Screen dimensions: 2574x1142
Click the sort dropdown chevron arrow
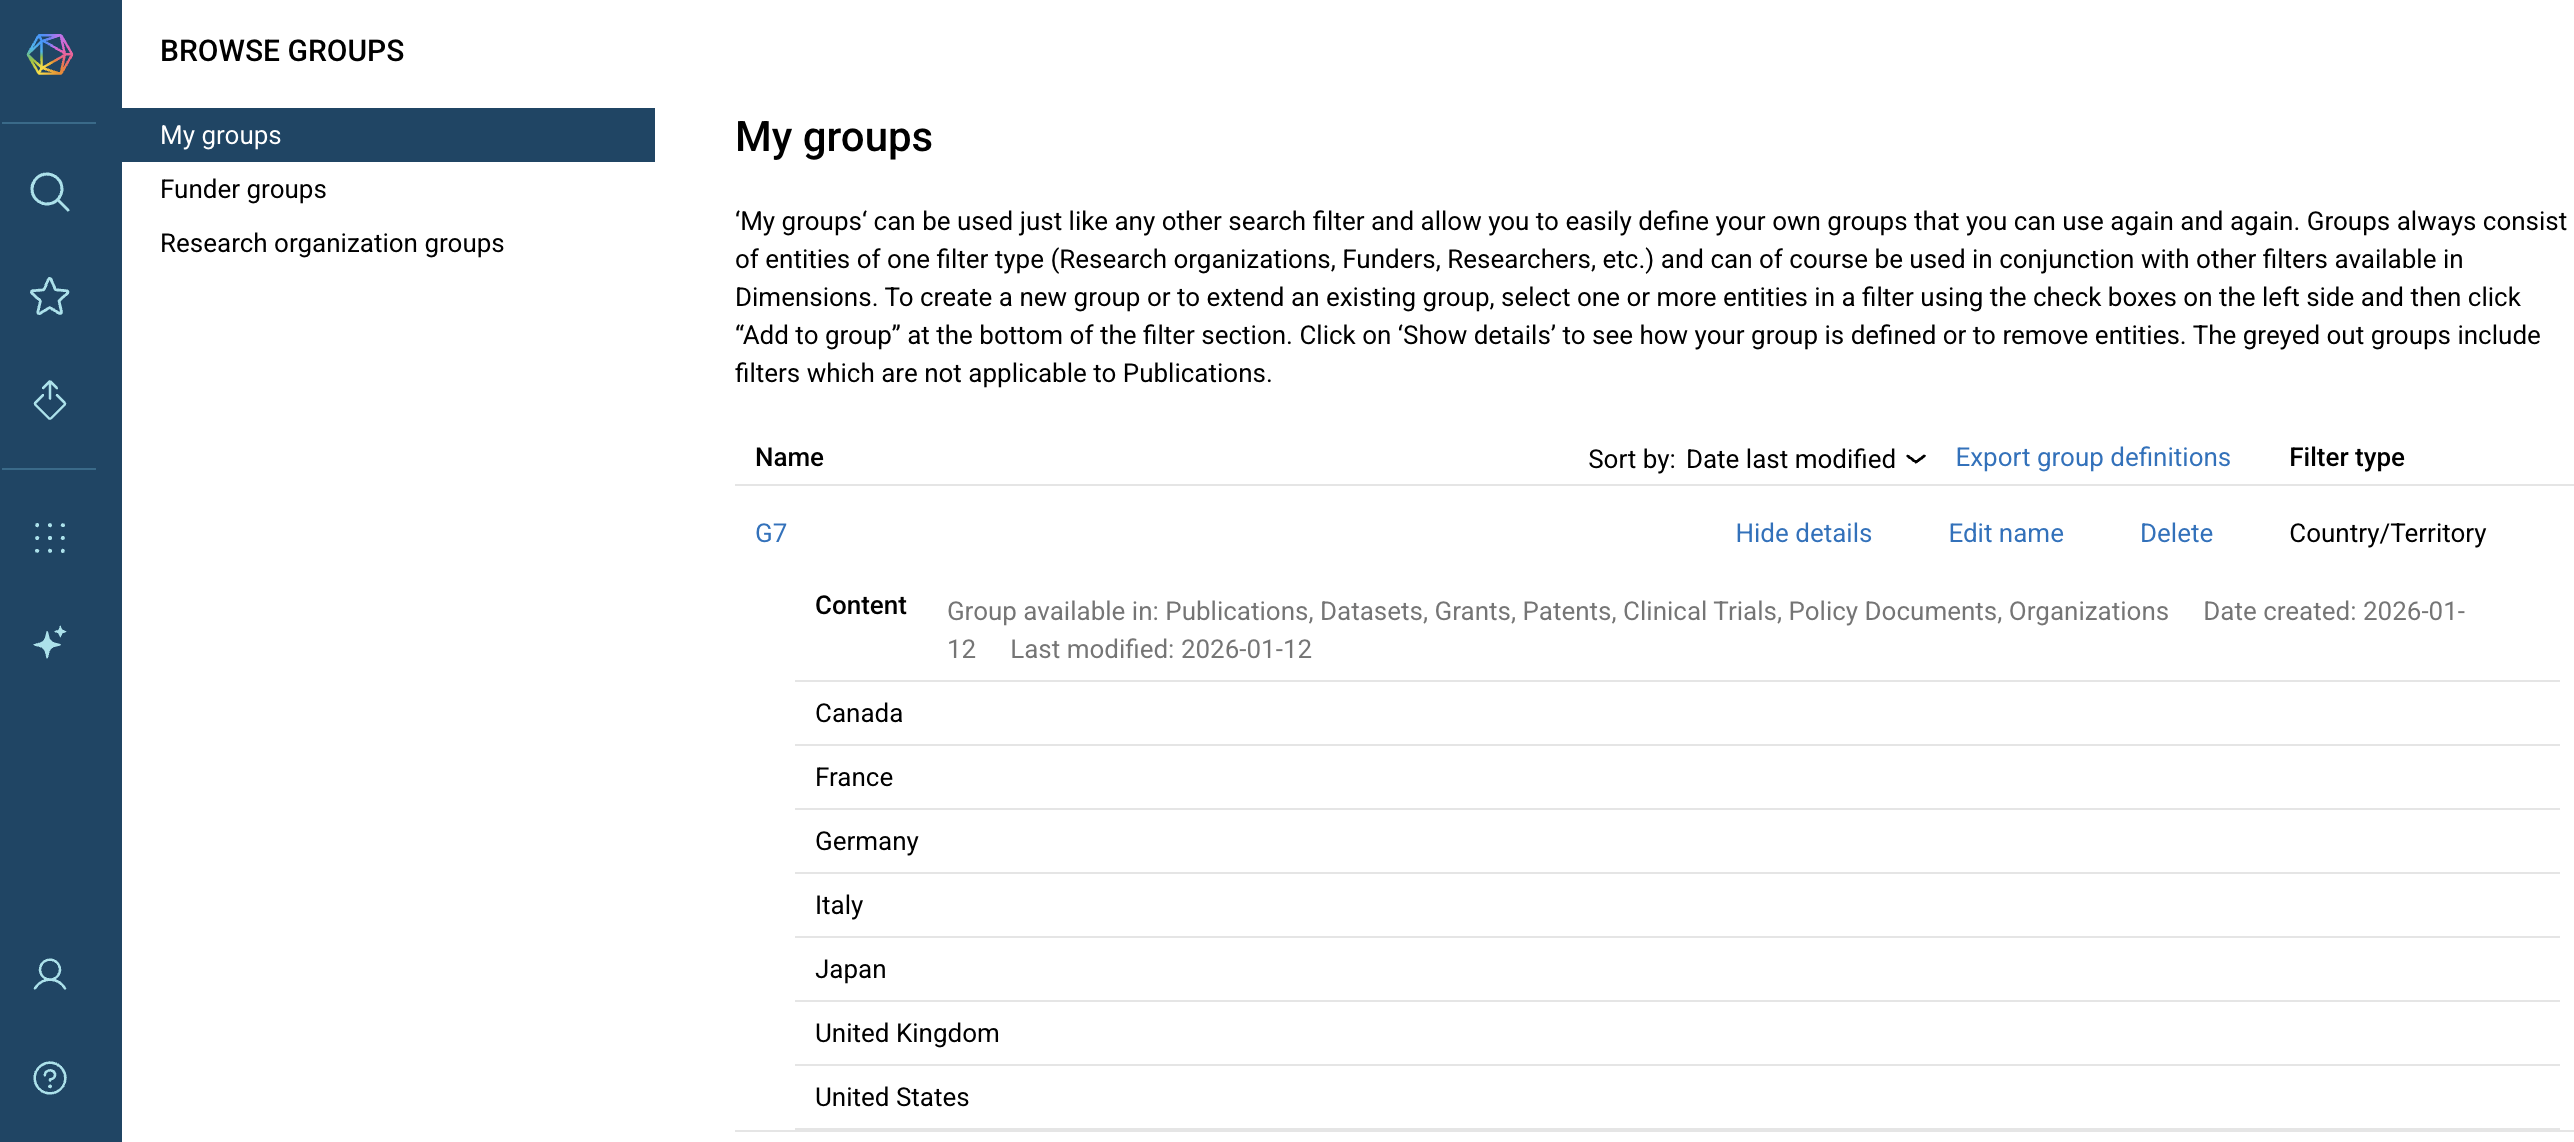[1916, 459]
